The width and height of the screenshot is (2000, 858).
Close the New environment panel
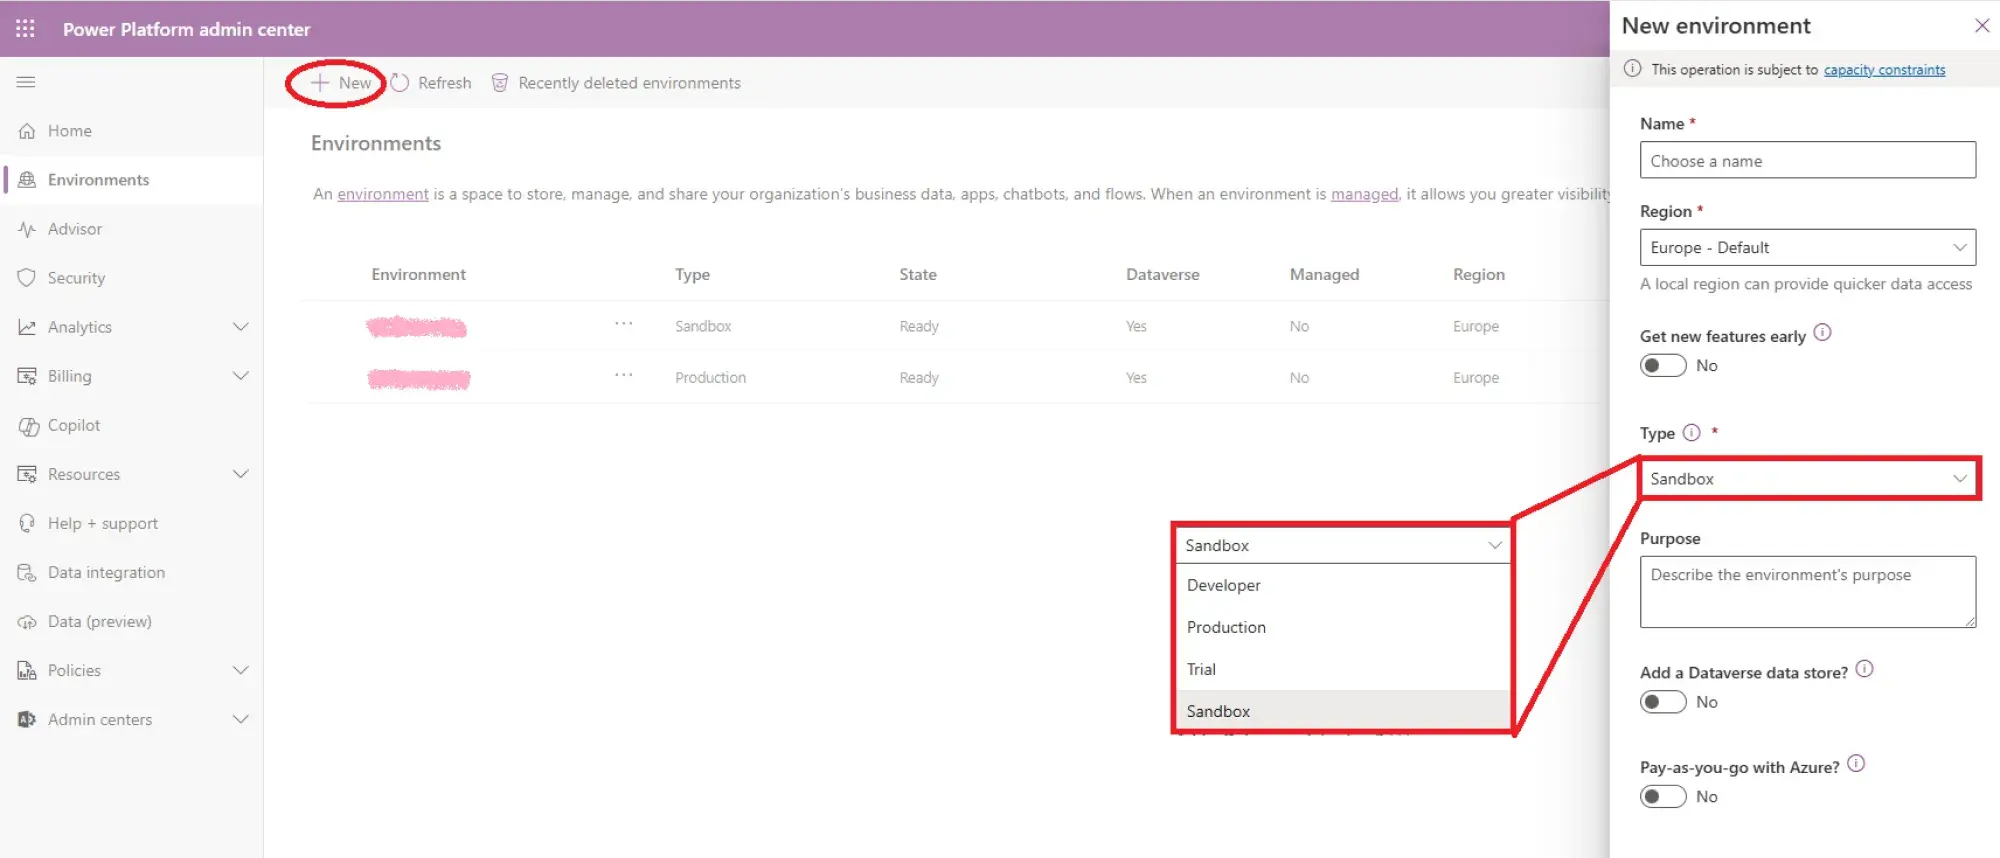coord(1982,26)
